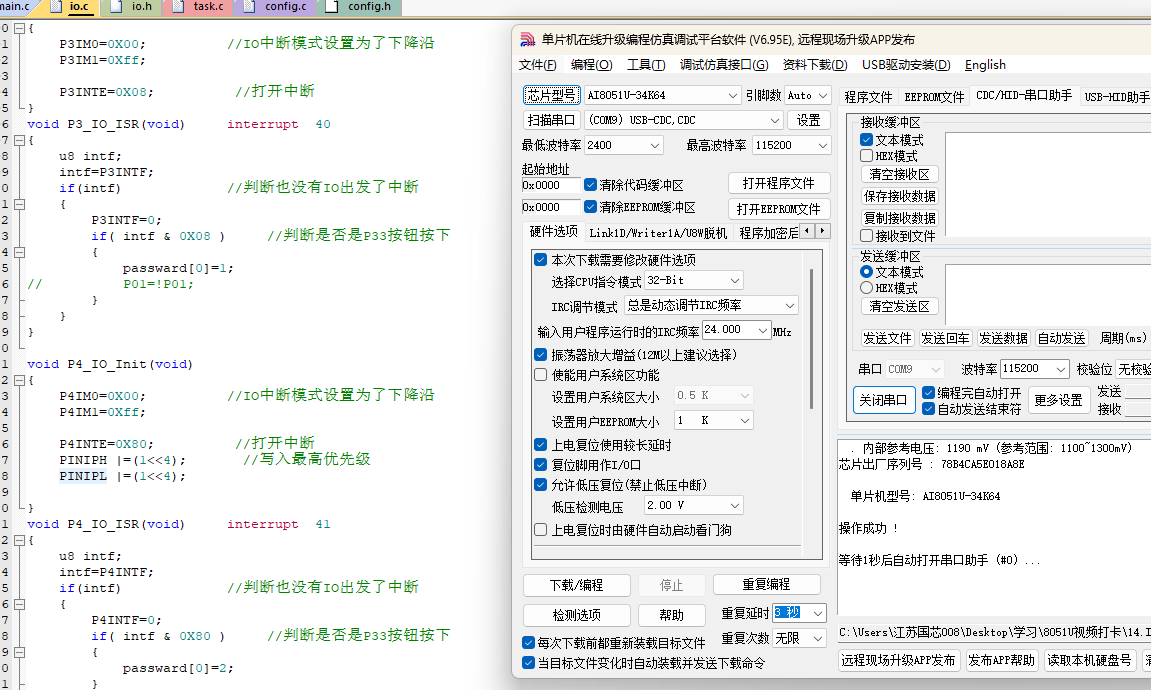
Task: Open the 编程(O) menu
Action: [592, 65]
